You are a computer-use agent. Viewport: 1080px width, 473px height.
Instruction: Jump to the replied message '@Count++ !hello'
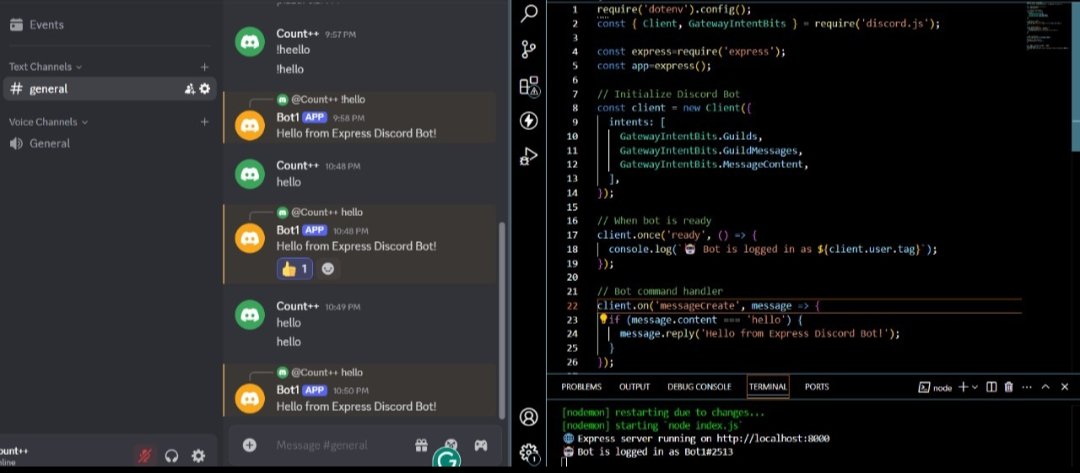[328, 99]
